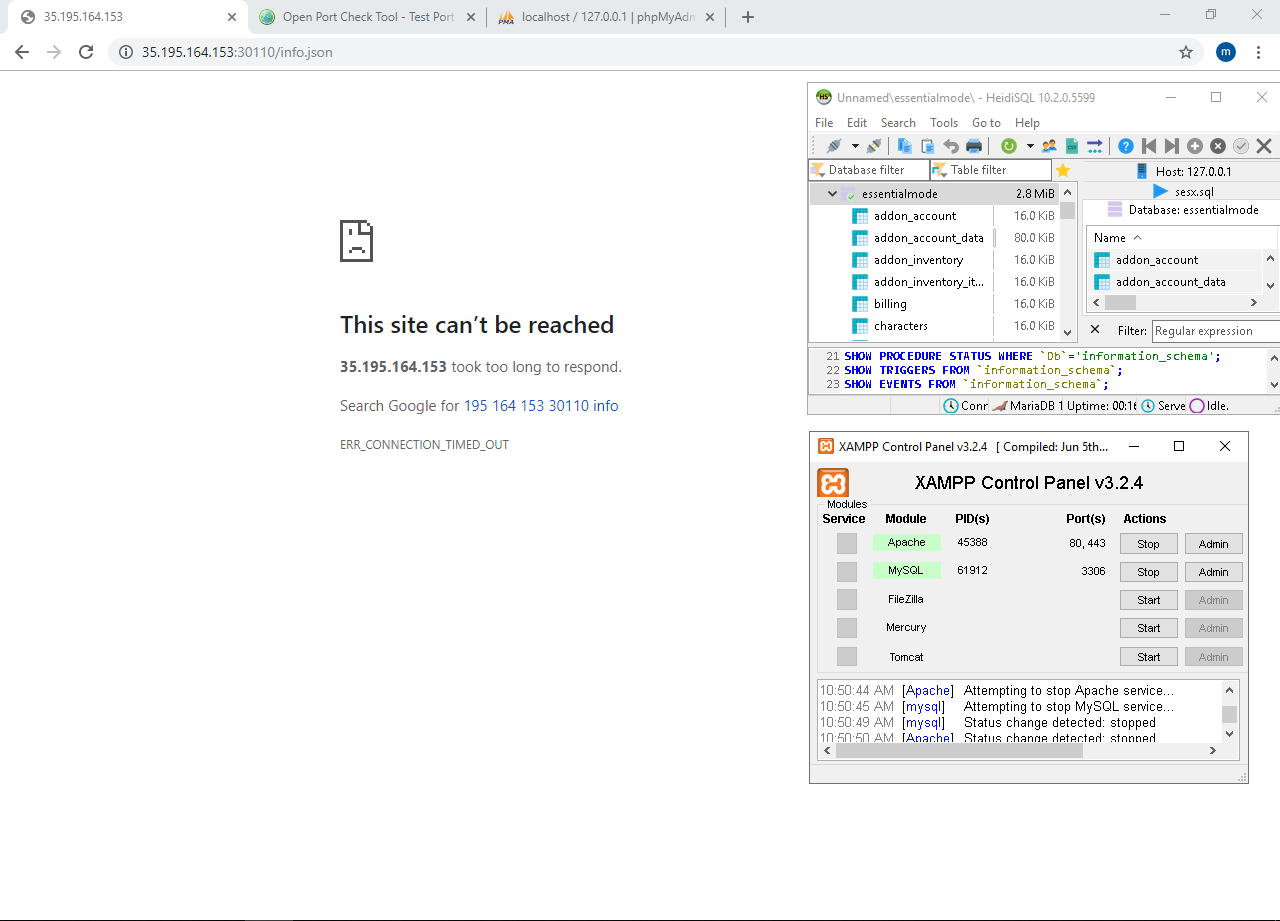The height and width of the screenshot is (921, 1280).
Task: Reload the timed-out browser page
Action: pos(86,52)
